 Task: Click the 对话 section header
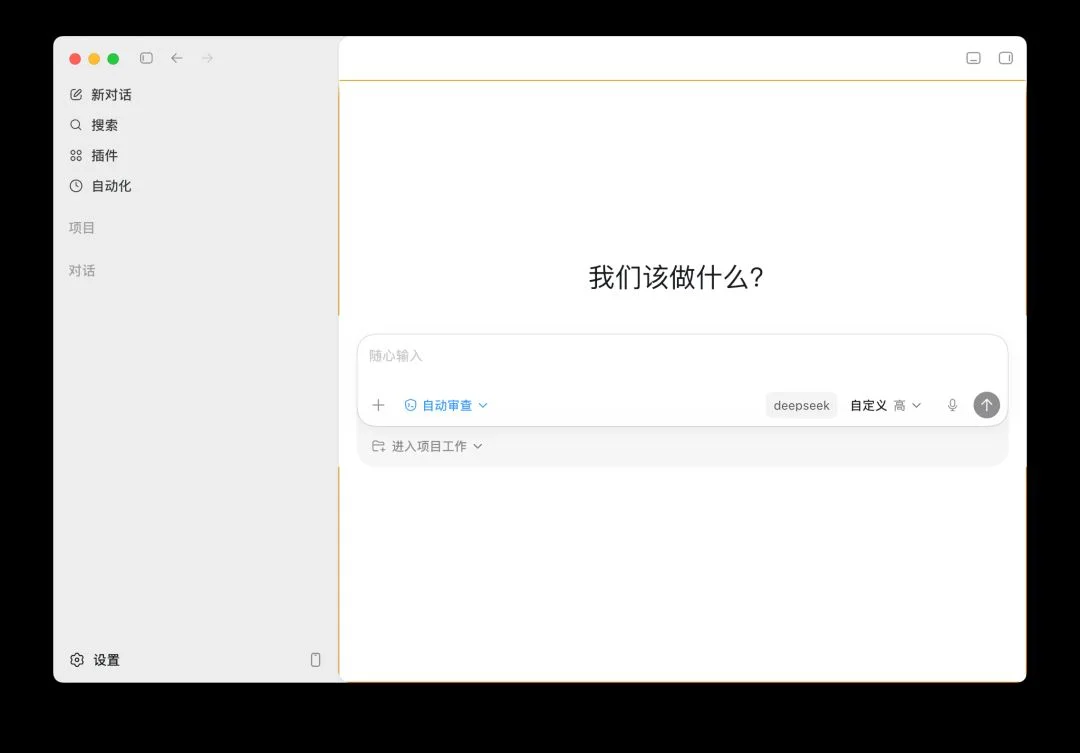[x=81, y=270]
